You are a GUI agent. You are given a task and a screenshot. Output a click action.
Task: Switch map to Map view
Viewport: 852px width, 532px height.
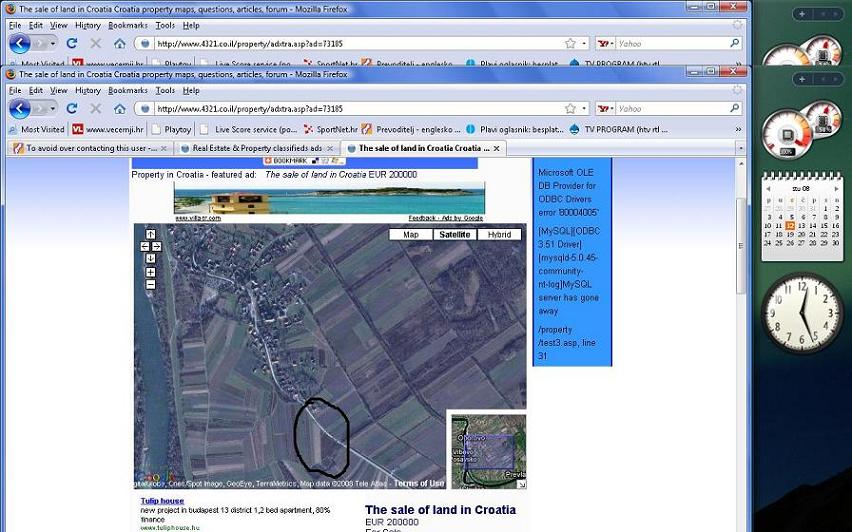pyautogui.click(x=411, y=234)
